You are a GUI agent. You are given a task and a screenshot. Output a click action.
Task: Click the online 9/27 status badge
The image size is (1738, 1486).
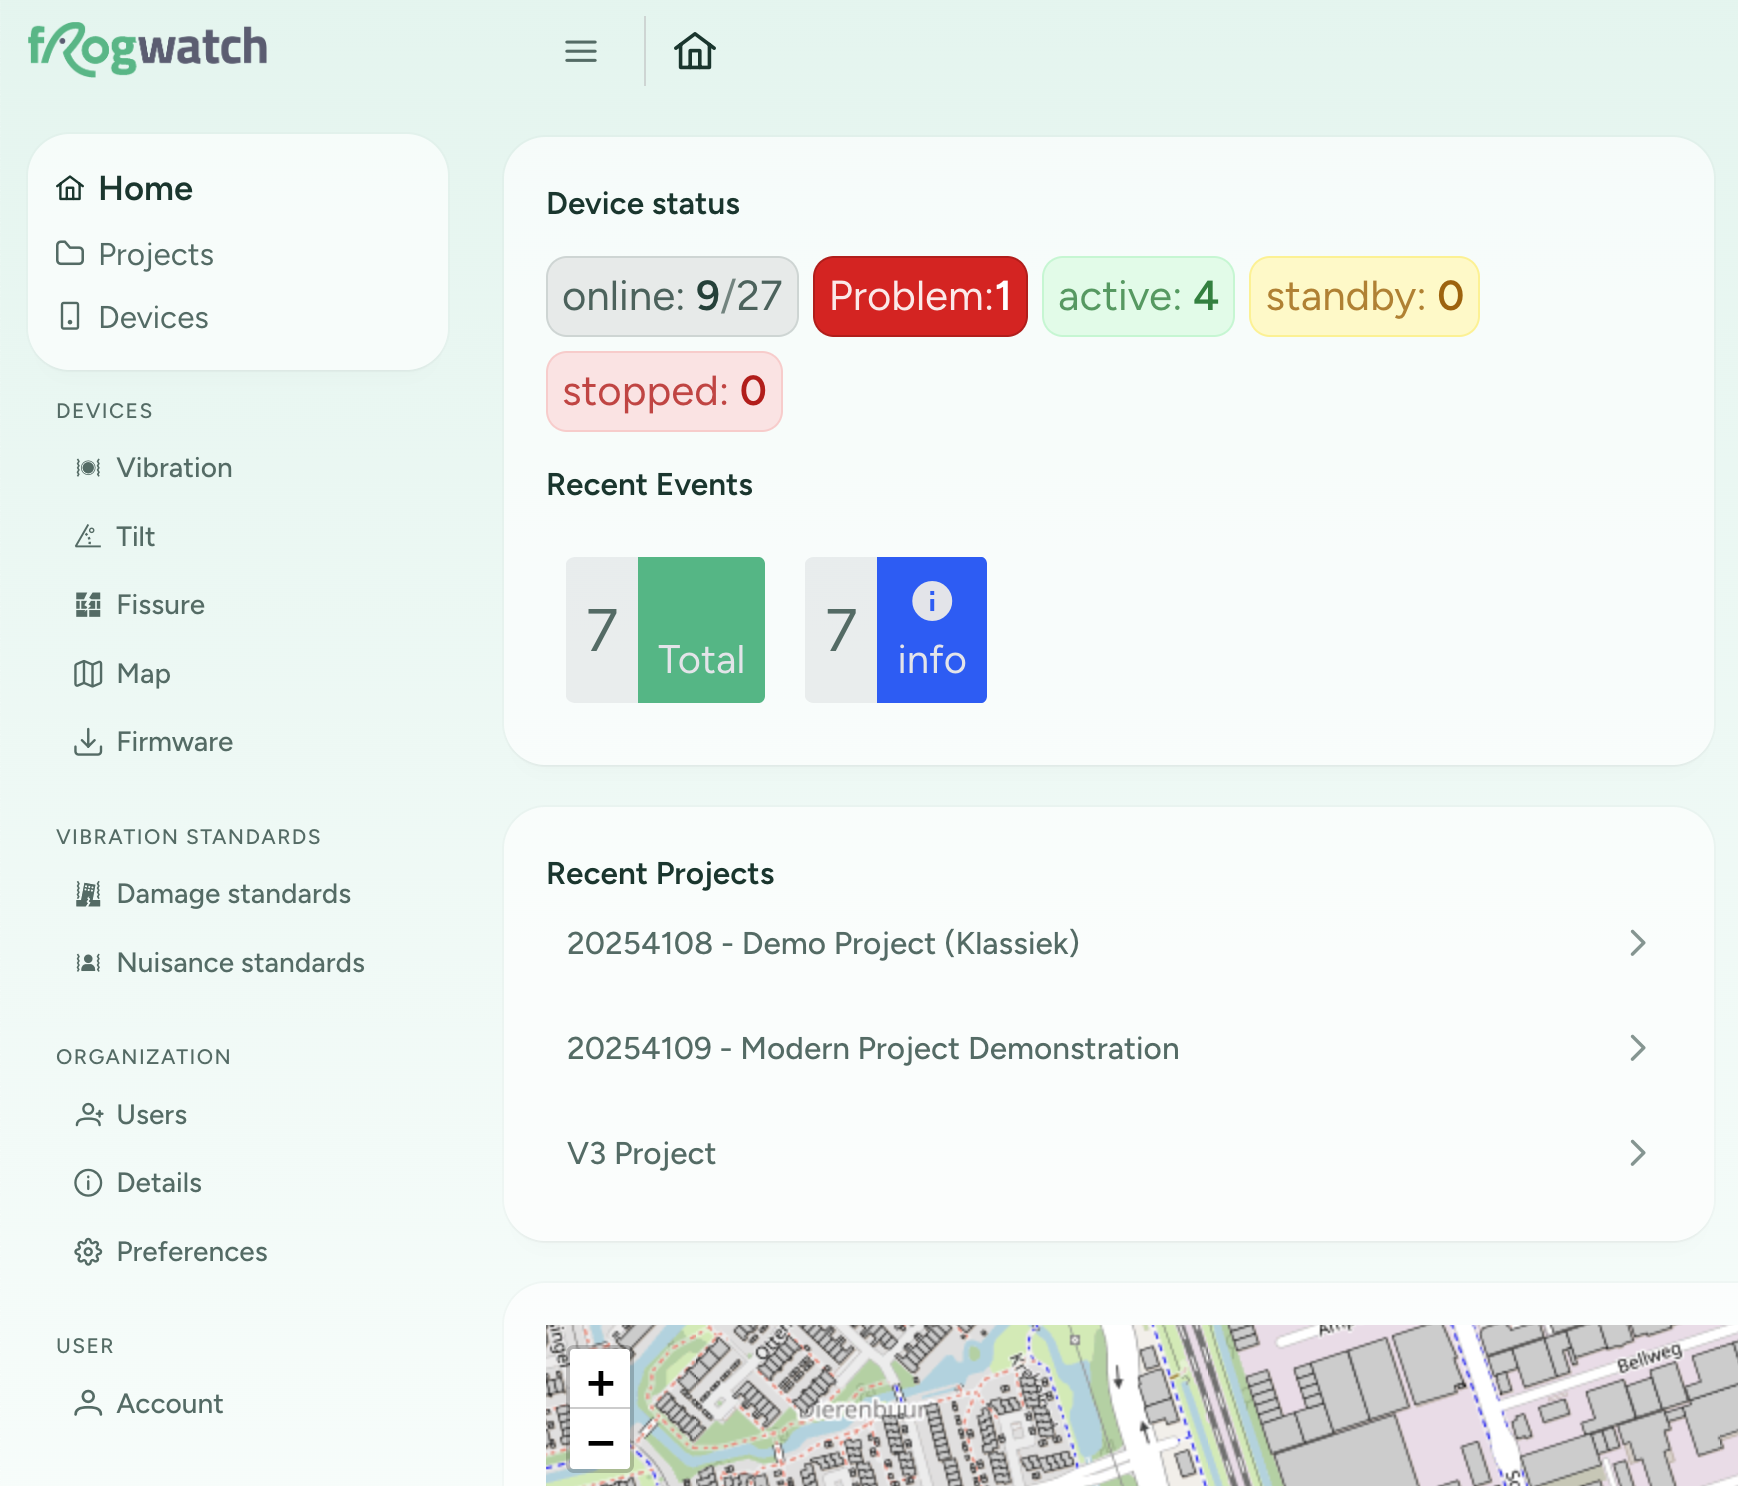671,296
